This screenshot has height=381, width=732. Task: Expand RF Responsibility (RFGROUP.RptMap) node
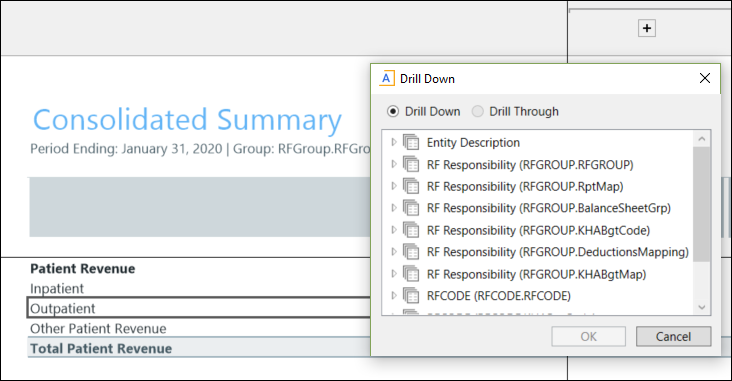pos(394,186)
